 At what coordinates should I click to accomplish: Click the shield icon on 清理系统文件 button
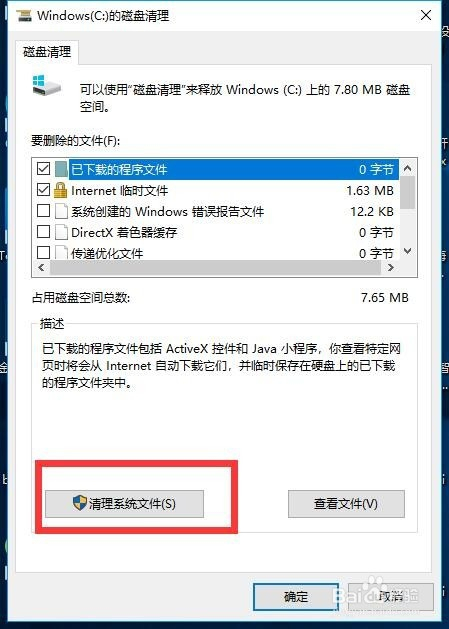point(80,503)
